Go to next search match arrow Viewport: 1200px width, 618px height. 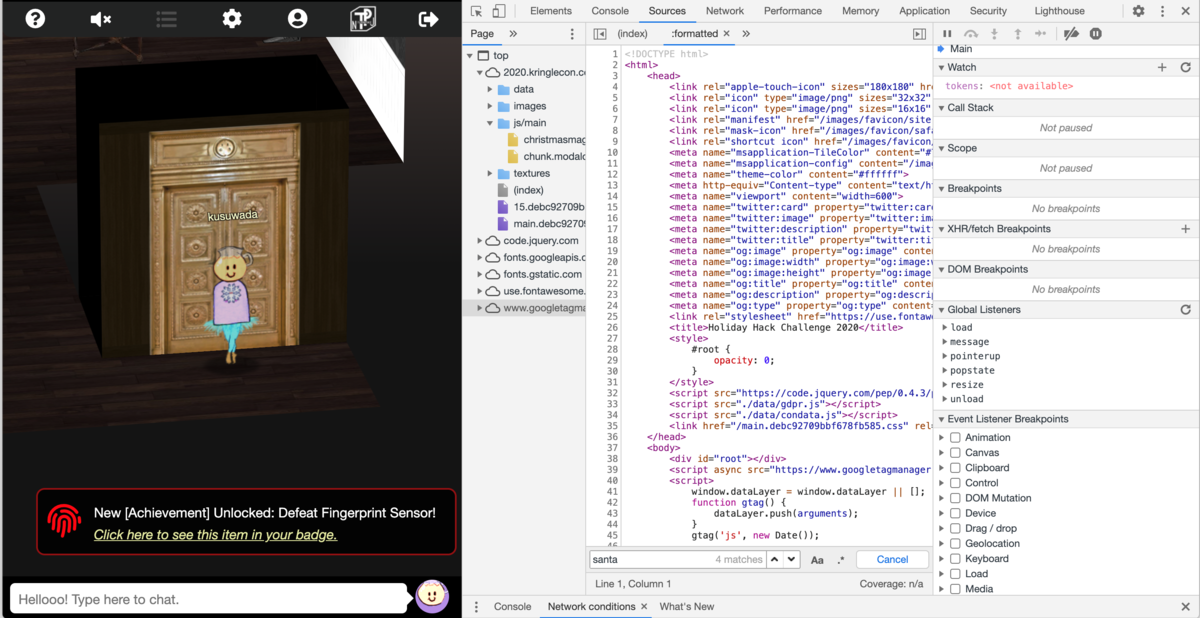pyautogui.click(x=791, y=560)
